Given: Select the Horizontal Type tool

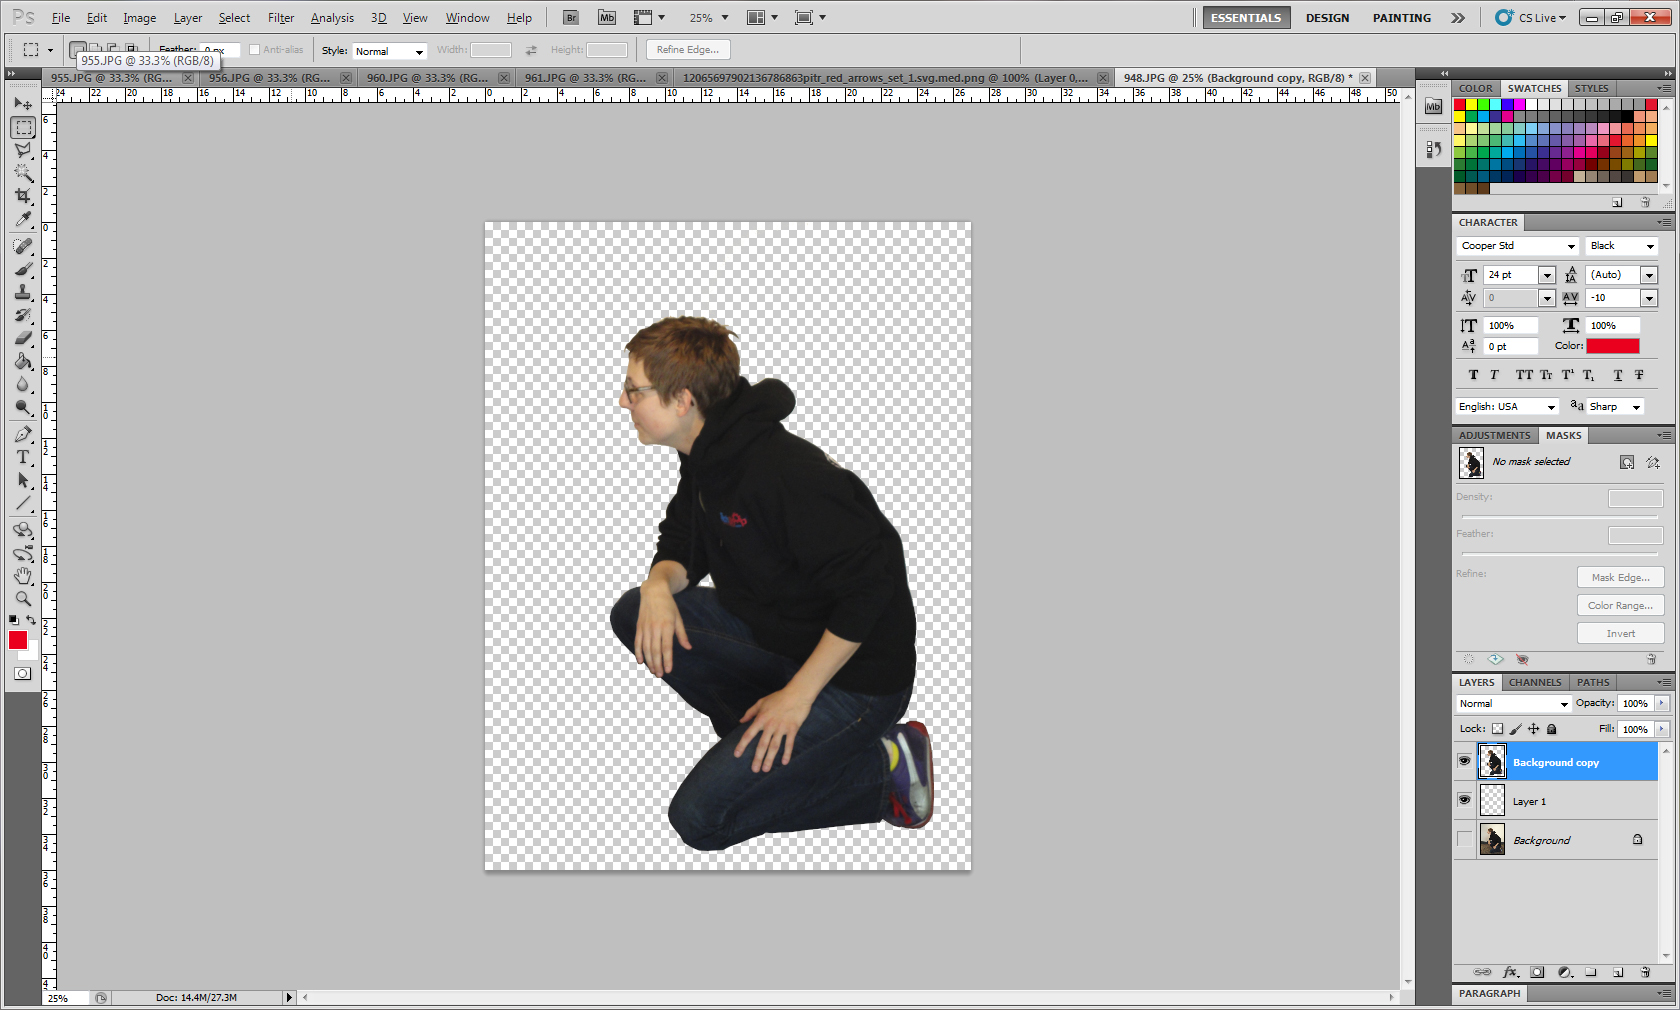Looking at the screenshot, I should (x=23, y=457).
